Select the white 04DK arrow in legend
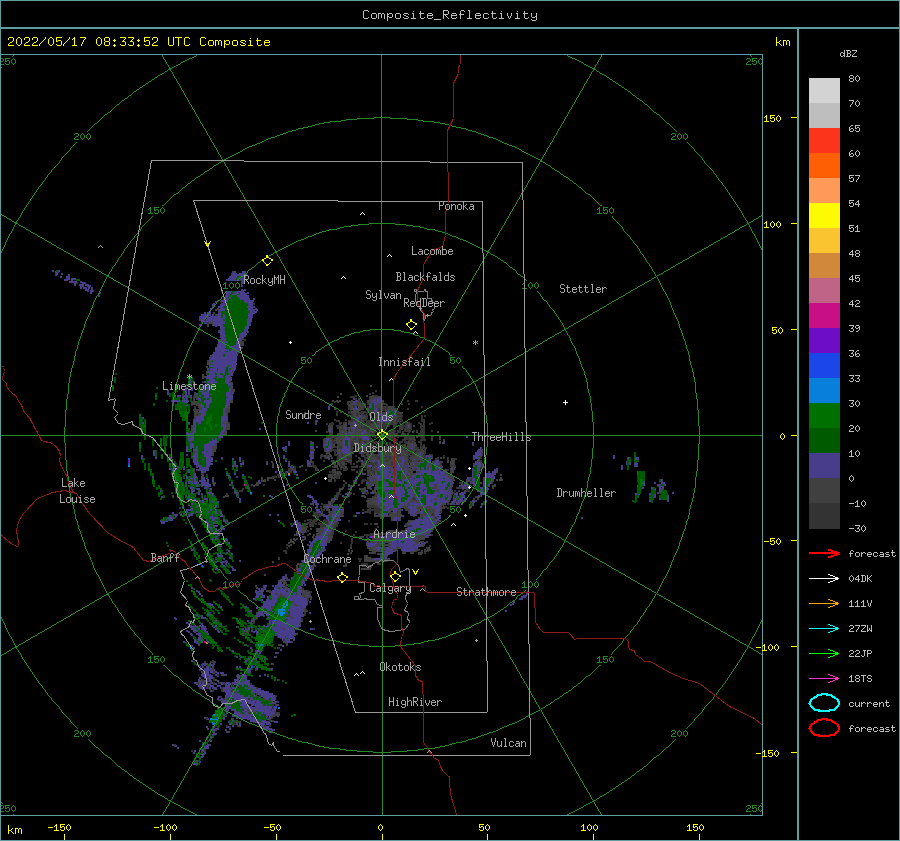This screenshot has height=841, width=900. 824,579
